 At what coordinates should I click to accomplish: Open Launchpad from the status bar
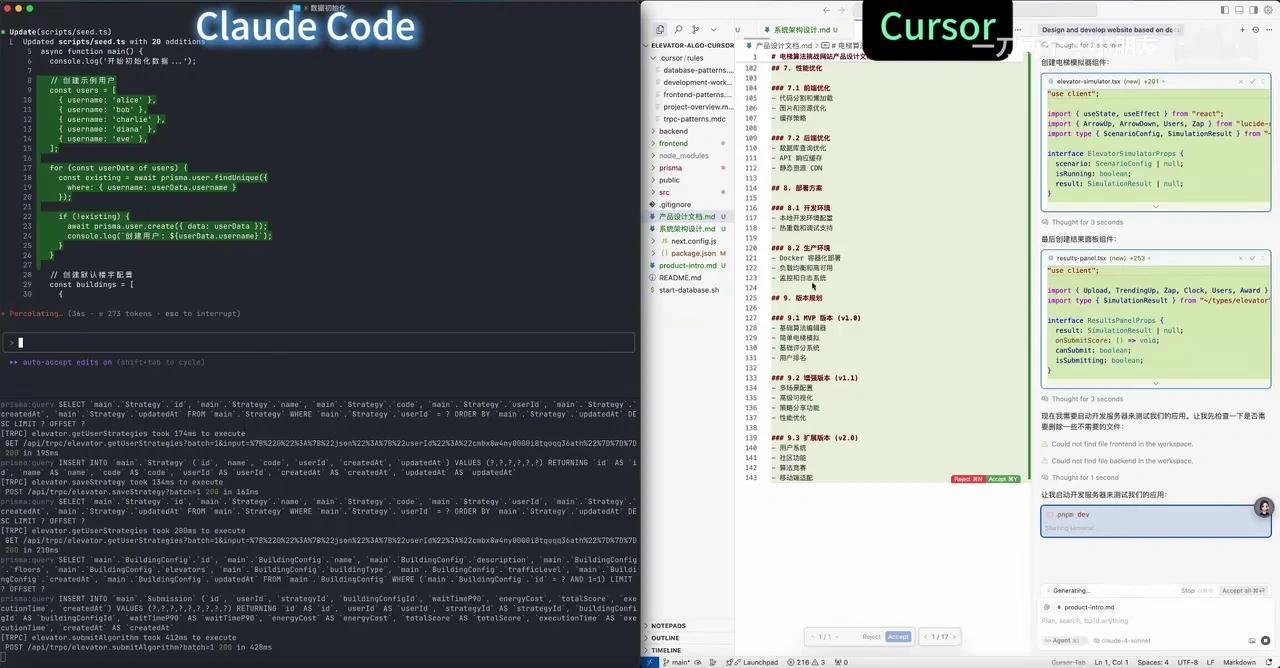click(x=759, y=661)
